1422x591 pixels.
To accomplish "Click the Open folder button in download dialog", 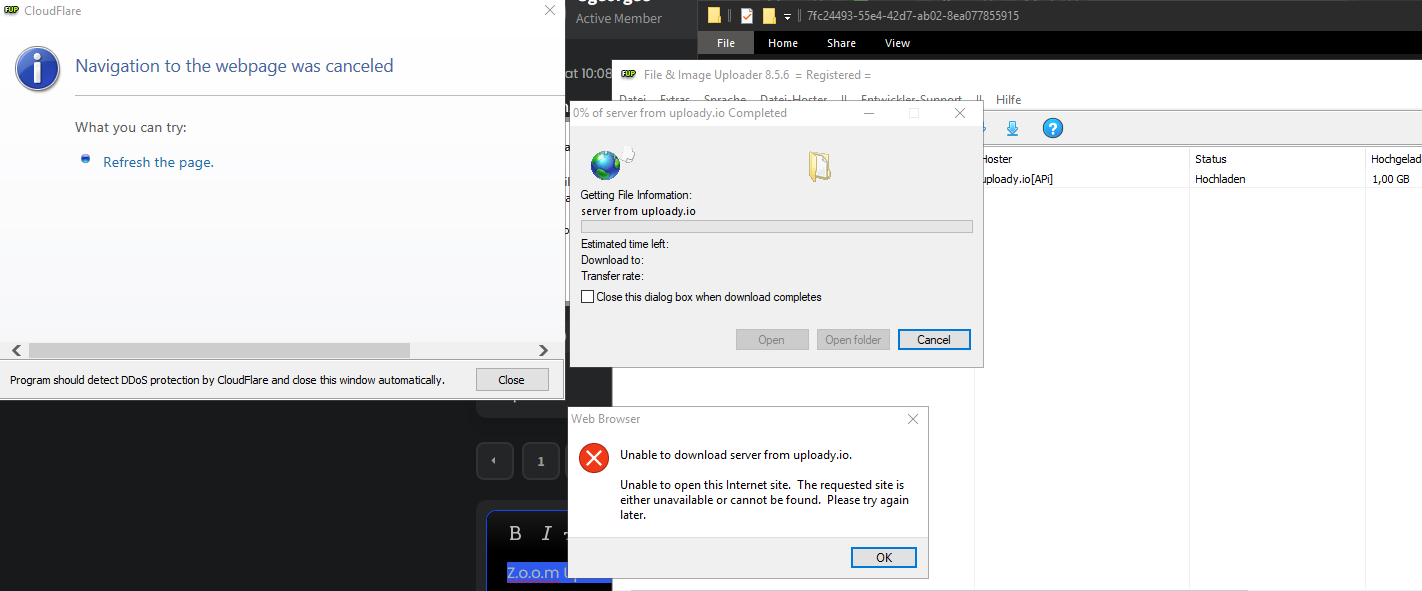I will tap(853, 340).
